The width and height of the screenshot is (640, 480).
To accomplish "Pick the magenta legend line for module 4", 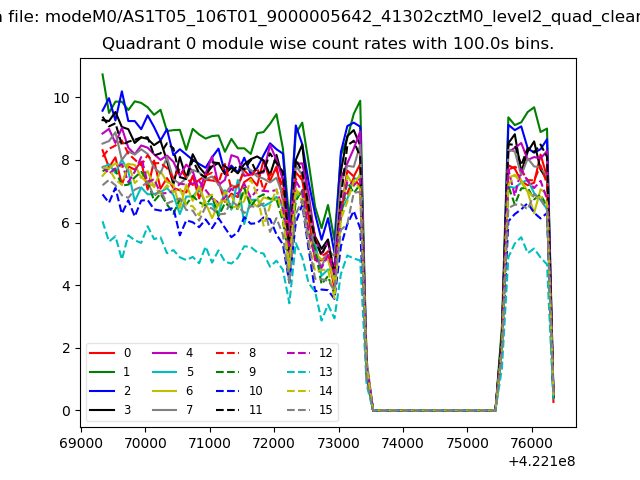I will (x=163, y=353).
